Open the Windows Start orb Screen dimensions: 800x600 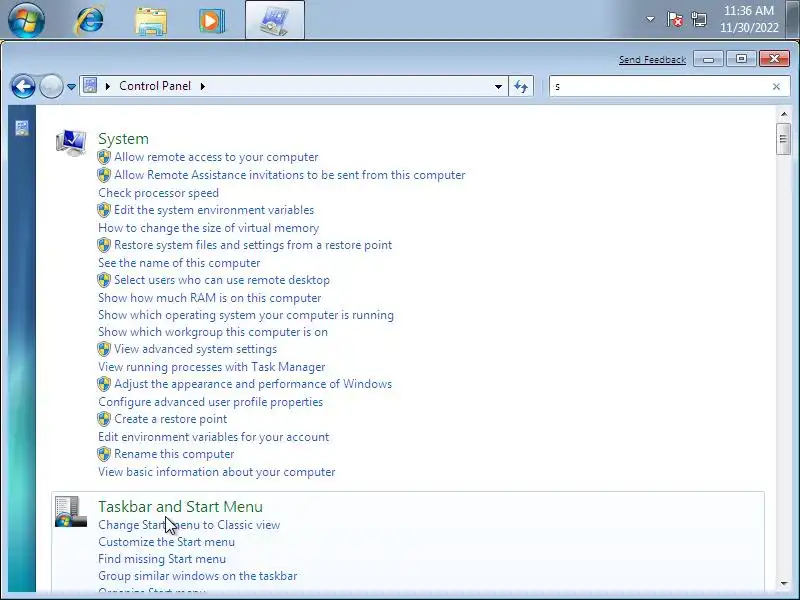pyautogui.click(x=26, y=20)
